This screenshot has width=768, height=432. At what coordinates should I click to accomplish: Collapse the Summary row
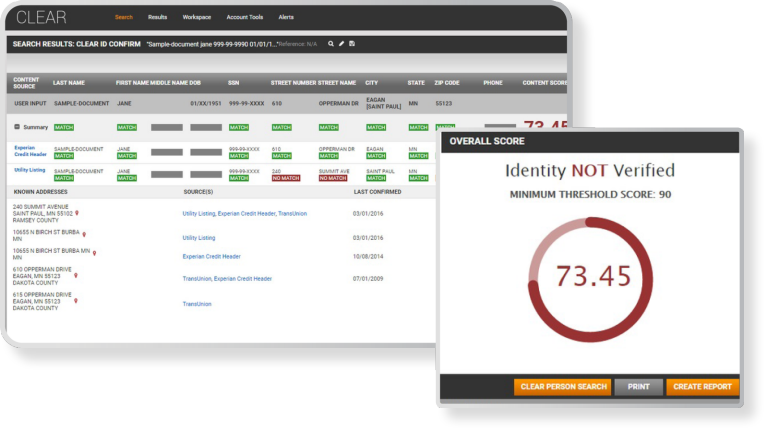(x=16, y=127)
